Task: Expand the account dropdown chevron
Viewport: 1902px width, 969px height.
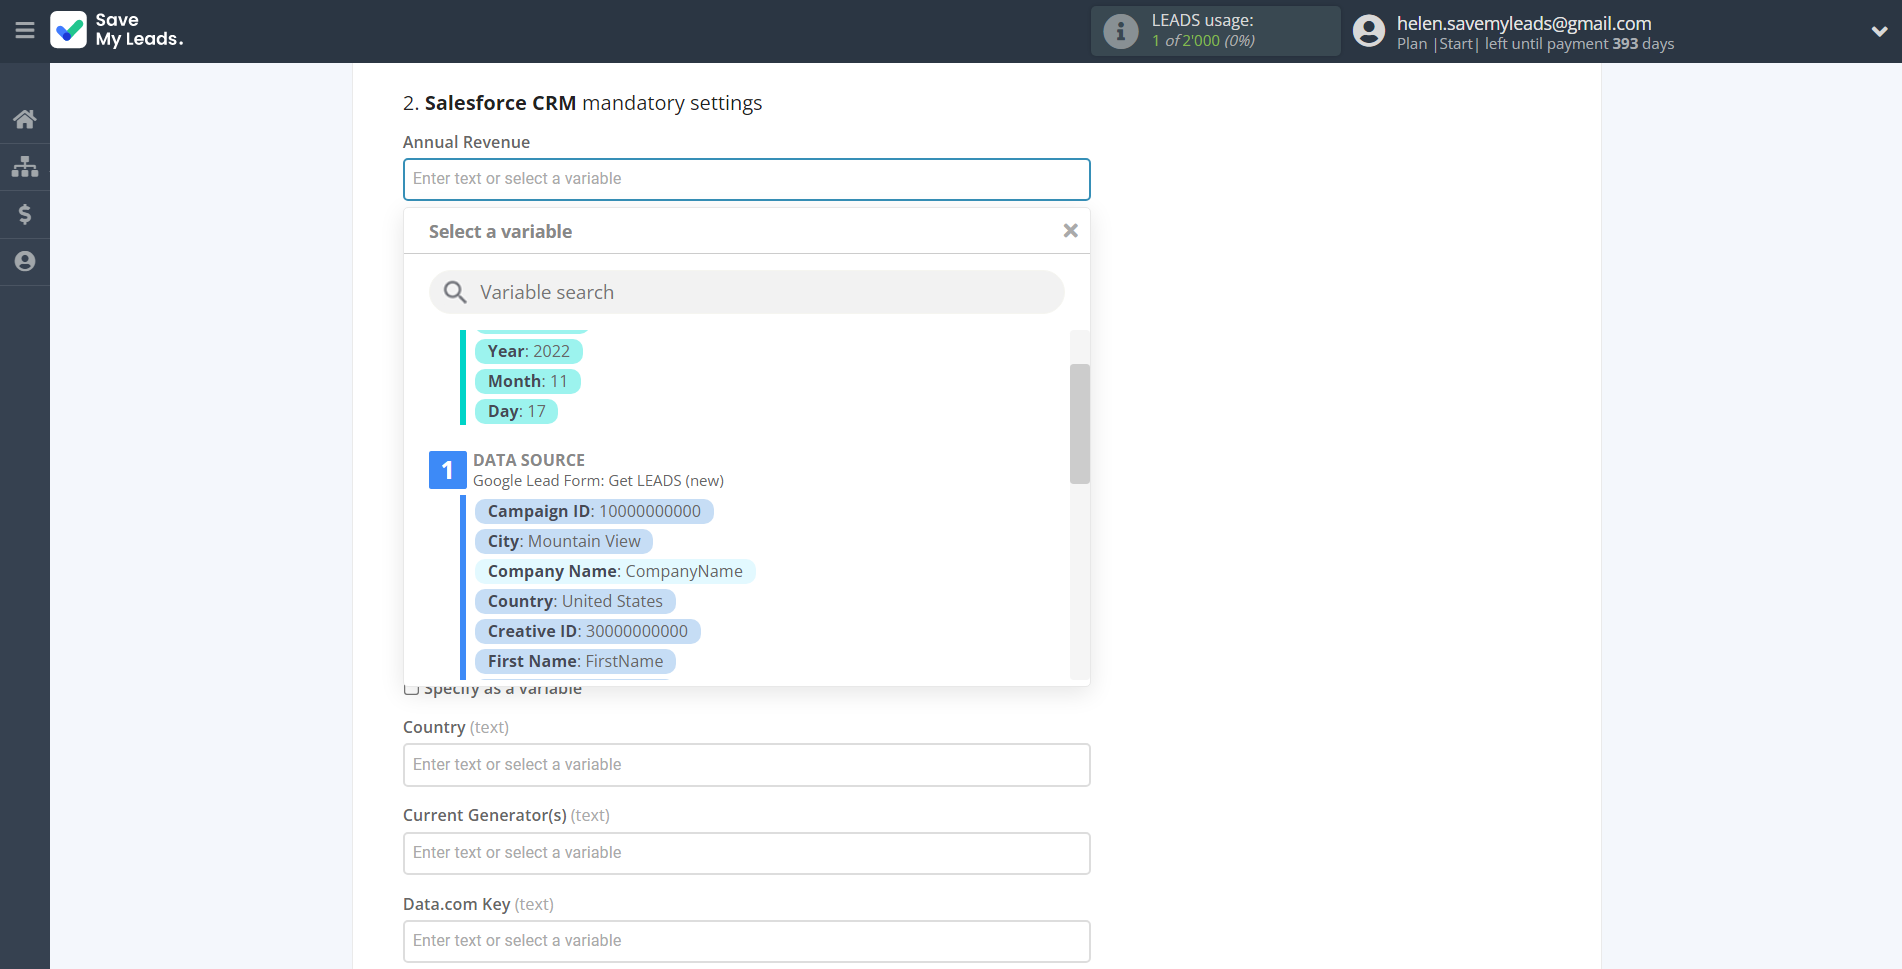Action: click(x=1879, y=31)
